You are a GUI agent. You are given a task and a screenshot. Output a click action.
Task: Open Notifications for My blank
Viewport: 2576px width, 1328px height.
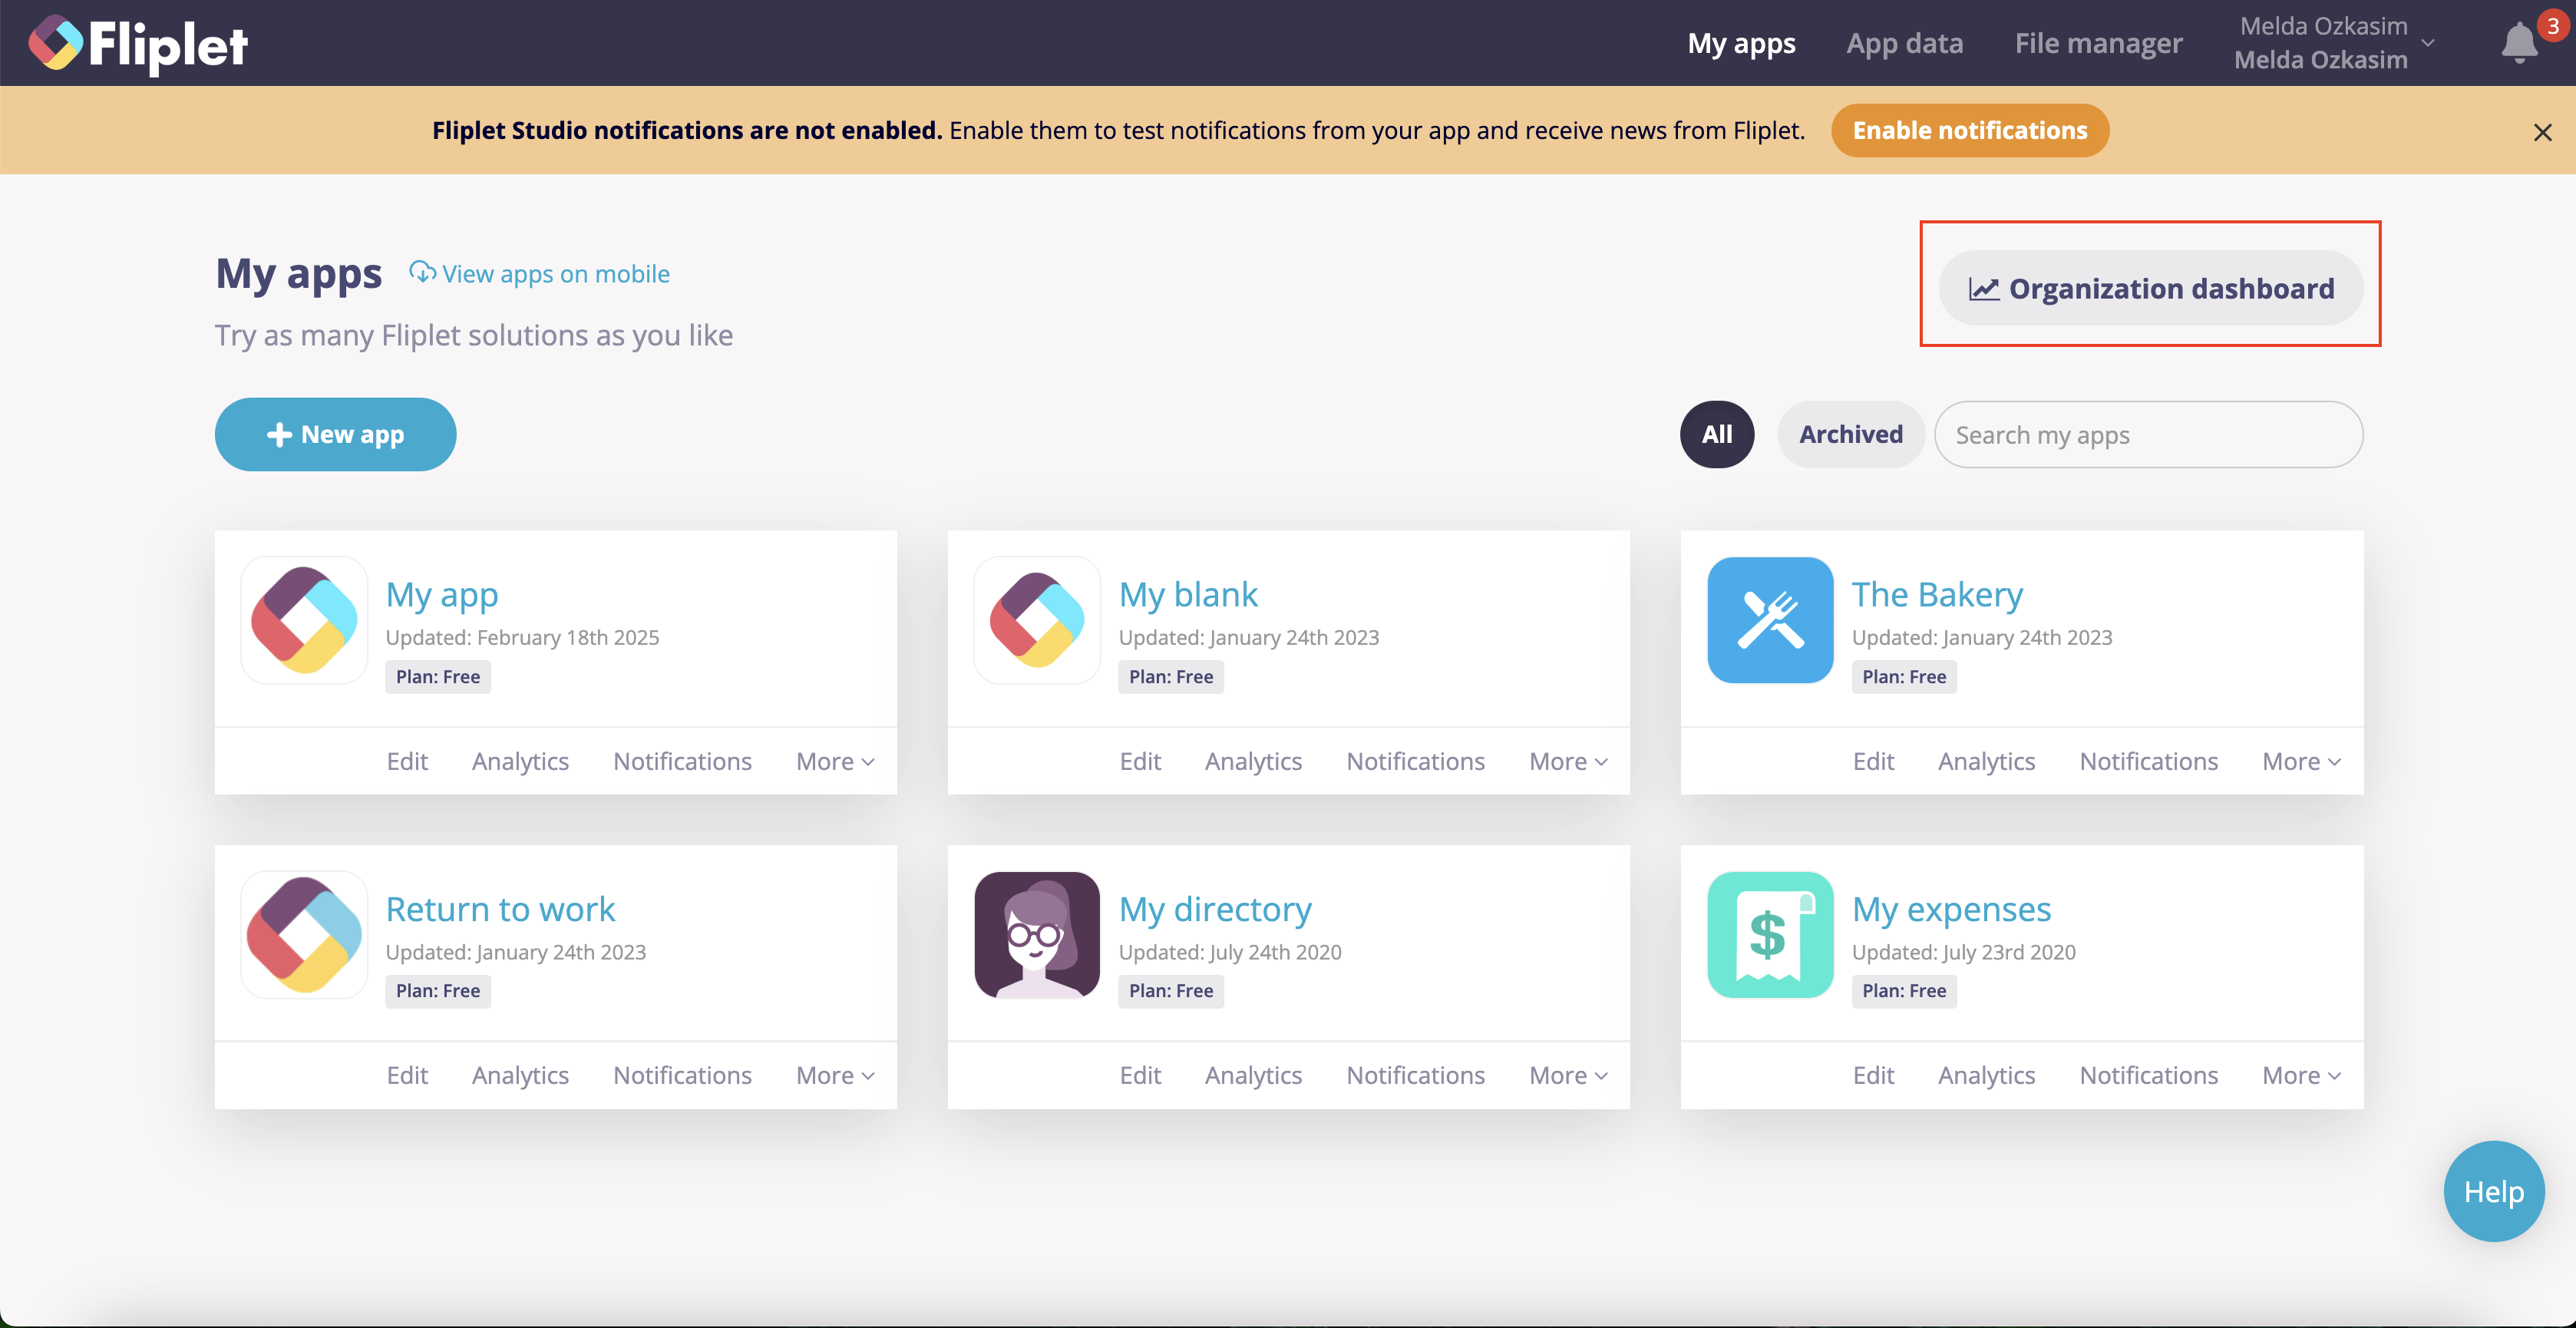tap(1415, 761)
